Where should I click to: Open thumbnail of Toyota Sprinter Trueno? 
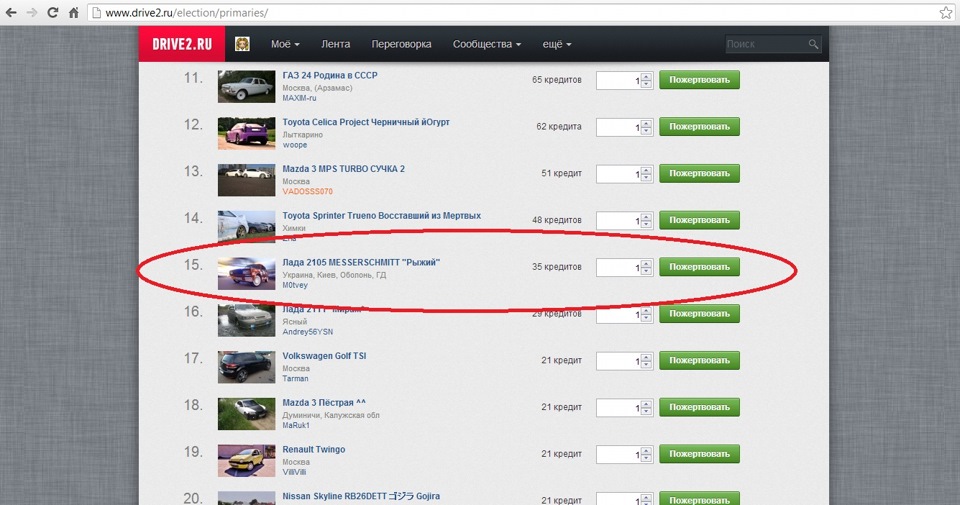246,226
